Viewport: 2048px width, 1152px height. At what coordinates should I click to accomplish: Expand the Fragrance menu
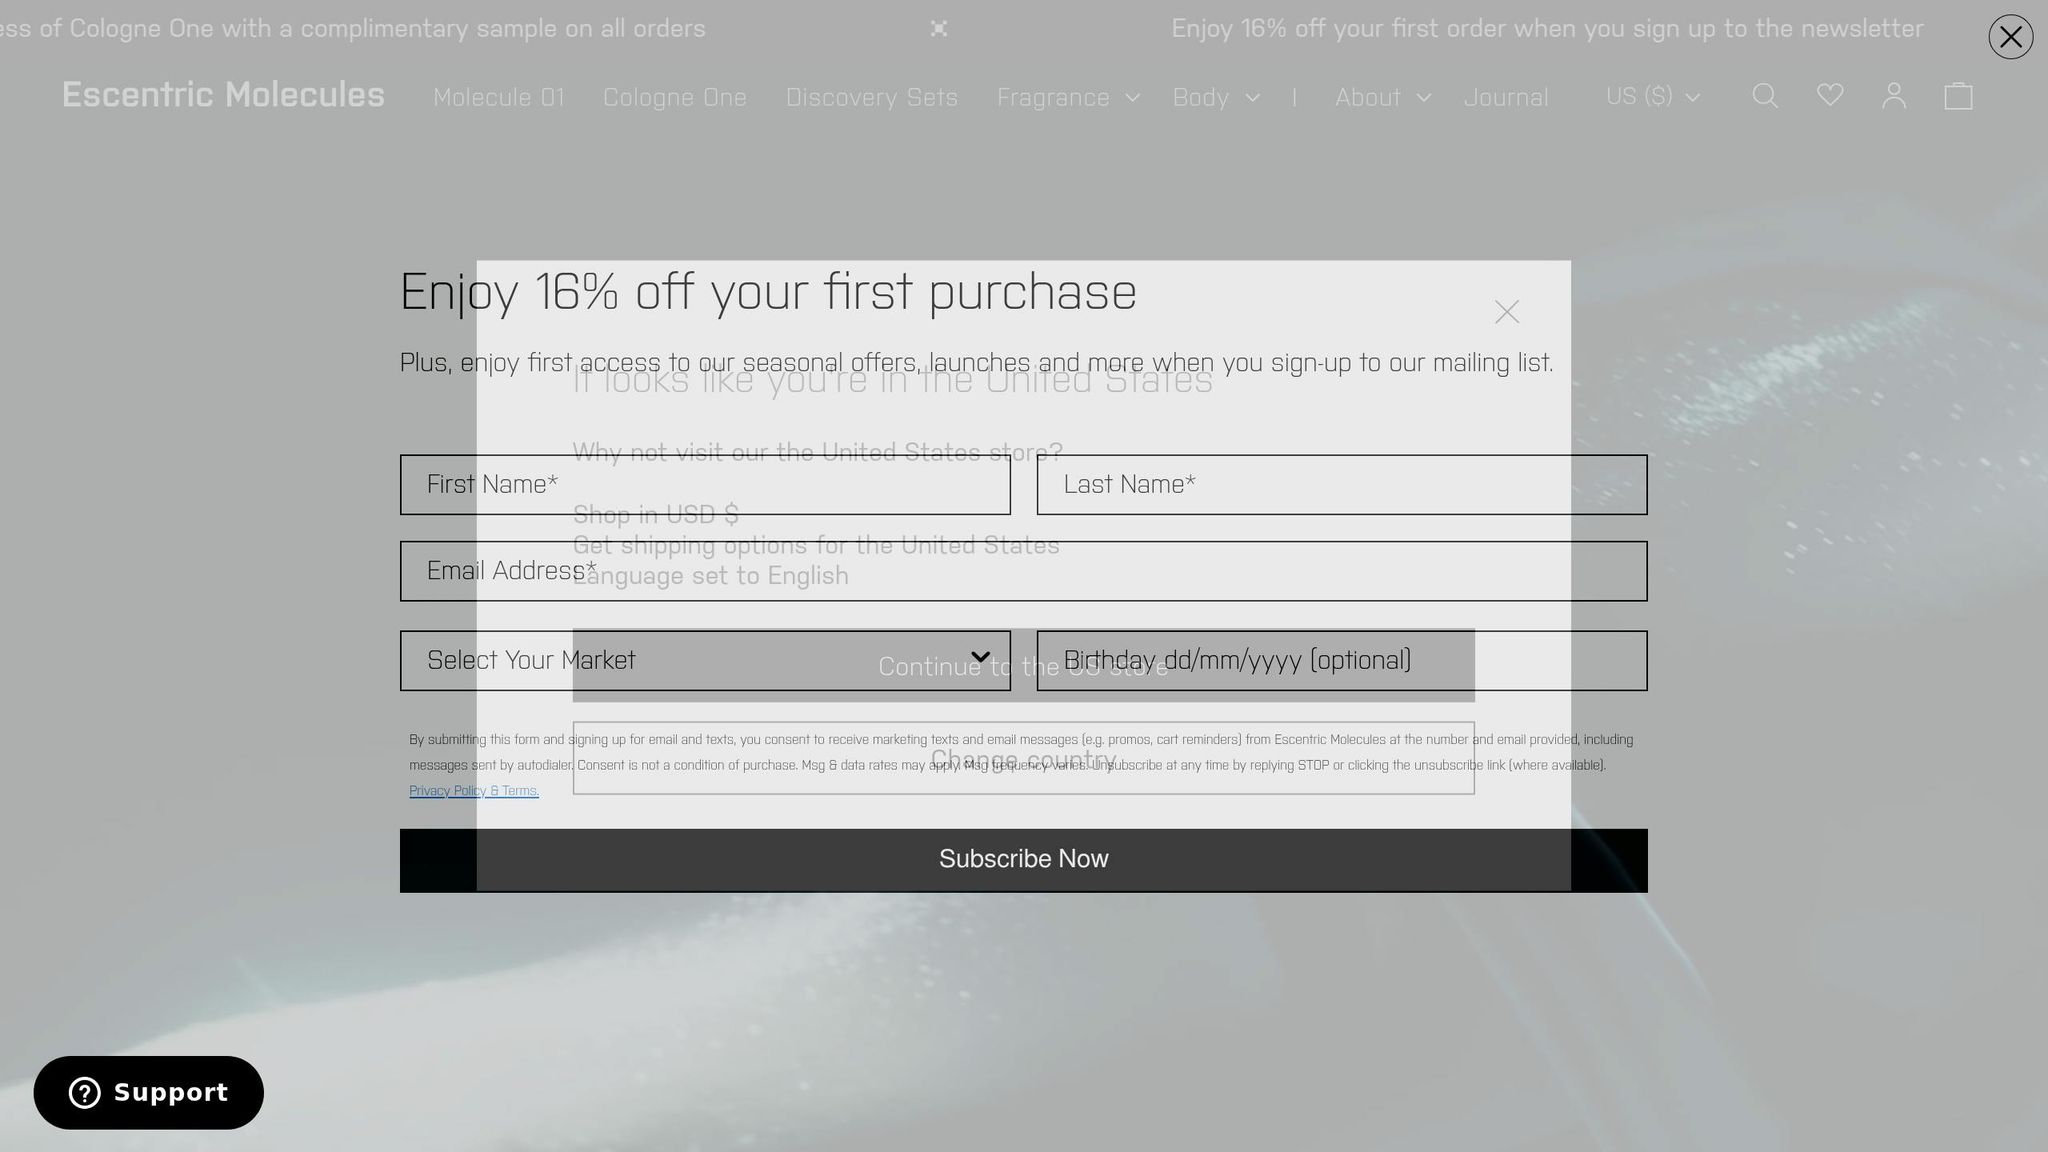pyautogui.click(x=1067, y=97)
